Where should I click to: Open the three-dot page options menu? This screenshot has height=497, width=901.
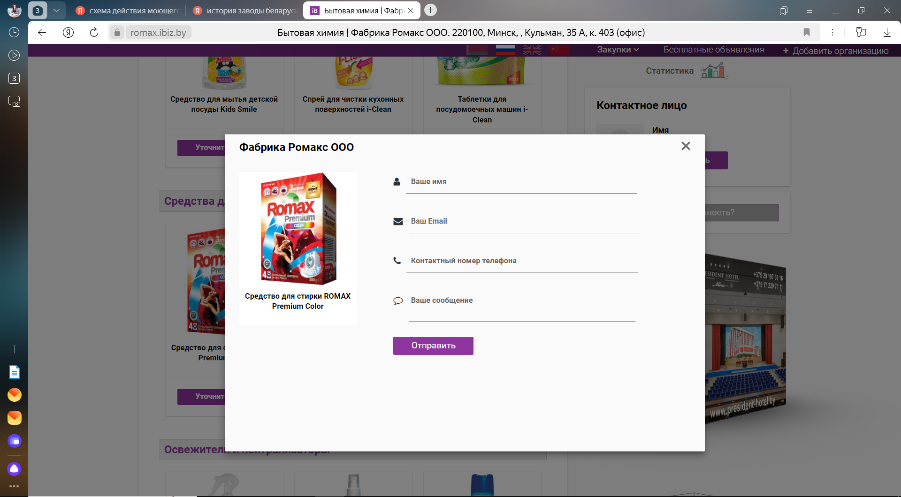click(x=833, y=33)
